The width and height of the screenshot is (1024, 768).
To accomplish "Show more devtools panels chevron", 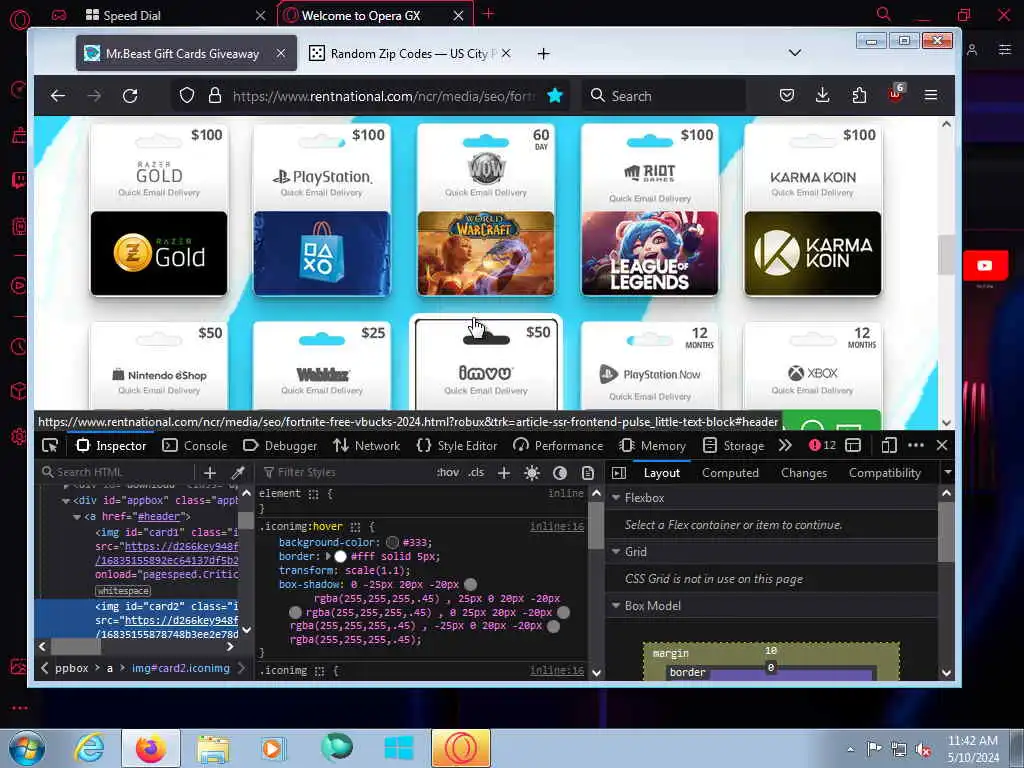I will pyautogui.click(x=785, y=445).
